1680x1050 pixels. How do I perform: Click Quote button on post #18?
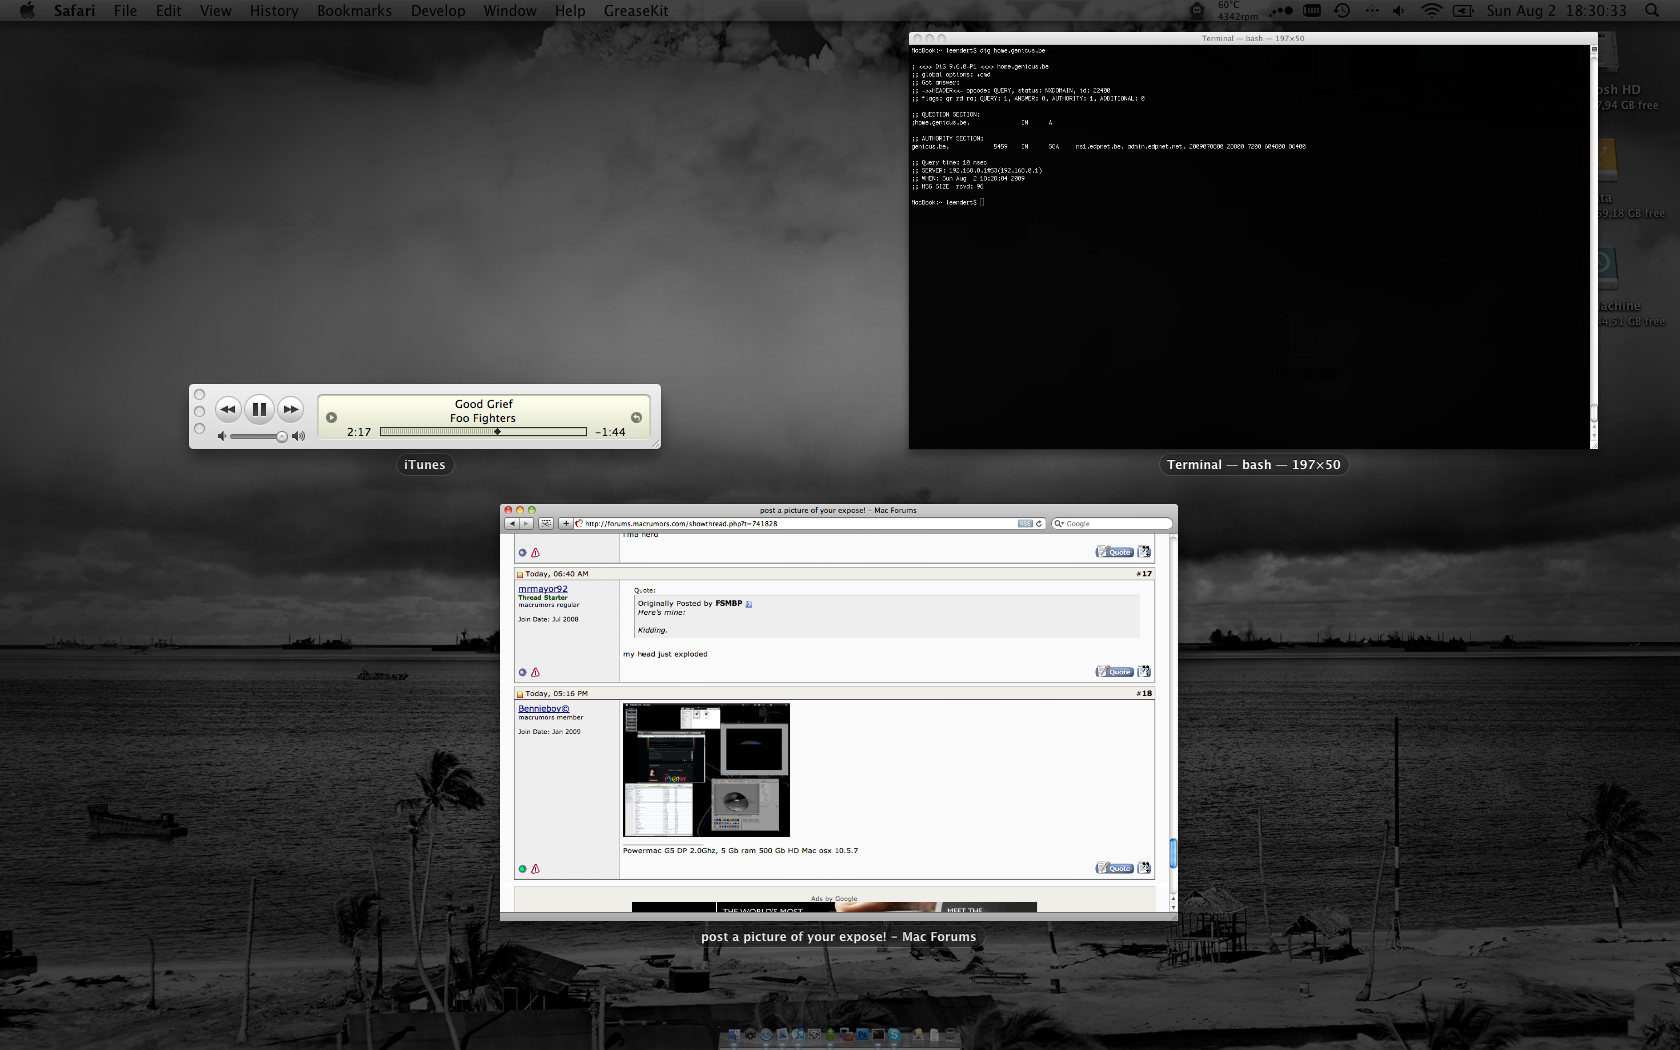[x=1114, y=868]
